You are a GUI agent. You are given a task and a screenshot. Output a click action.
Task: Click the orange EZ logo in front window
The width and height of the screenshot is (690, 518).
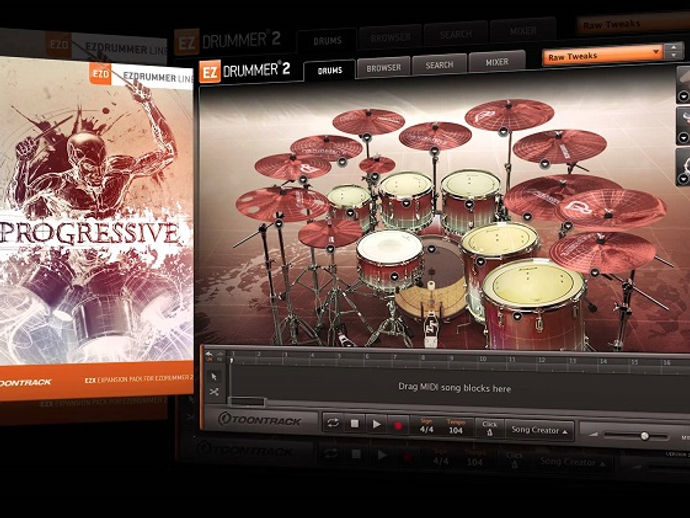coord(209,73)
